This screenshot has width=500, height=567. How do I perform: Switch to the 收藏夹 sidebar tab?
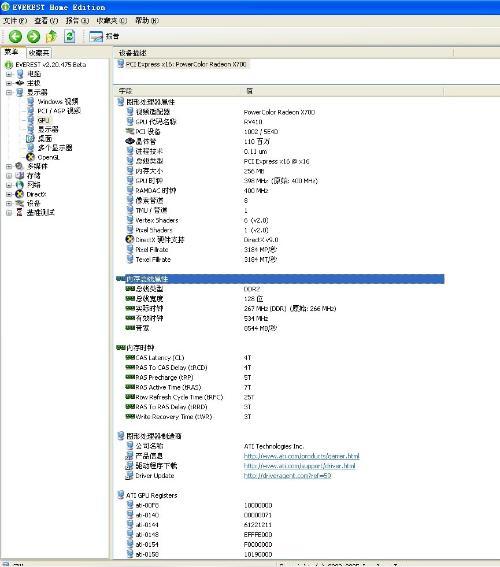point(39,53)
